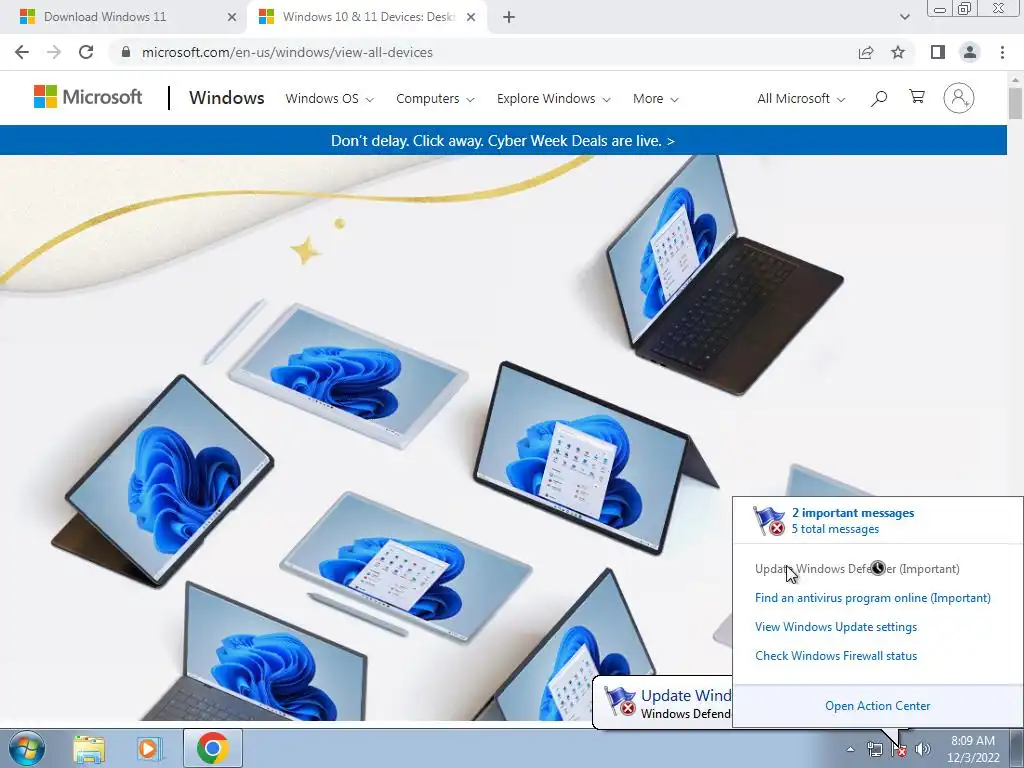Click Check Windows Firewall status
Screen dimensions: 1024x768
coord(836,656)
